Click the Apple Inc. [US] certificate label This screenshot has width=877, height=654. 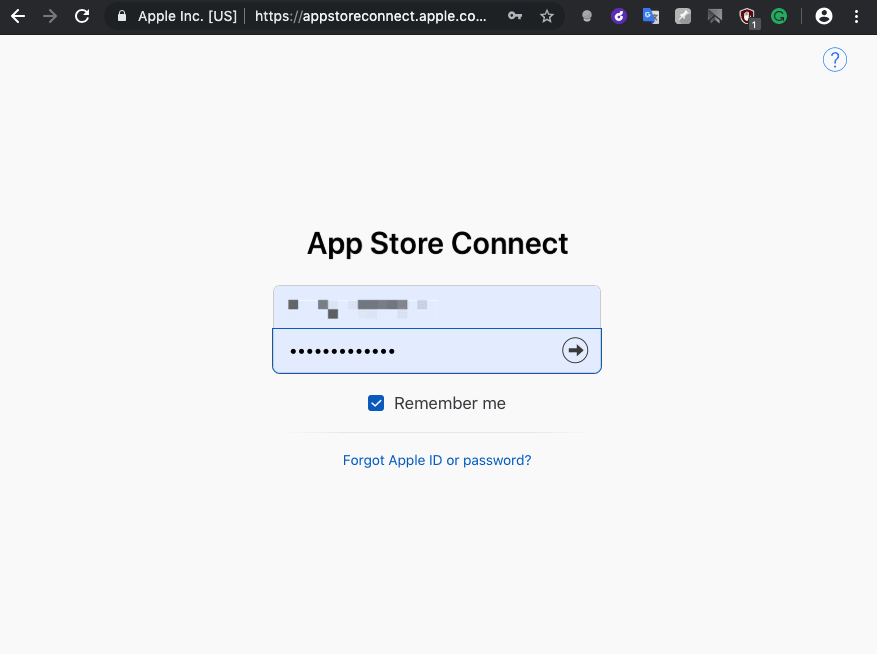coord(187,16)
